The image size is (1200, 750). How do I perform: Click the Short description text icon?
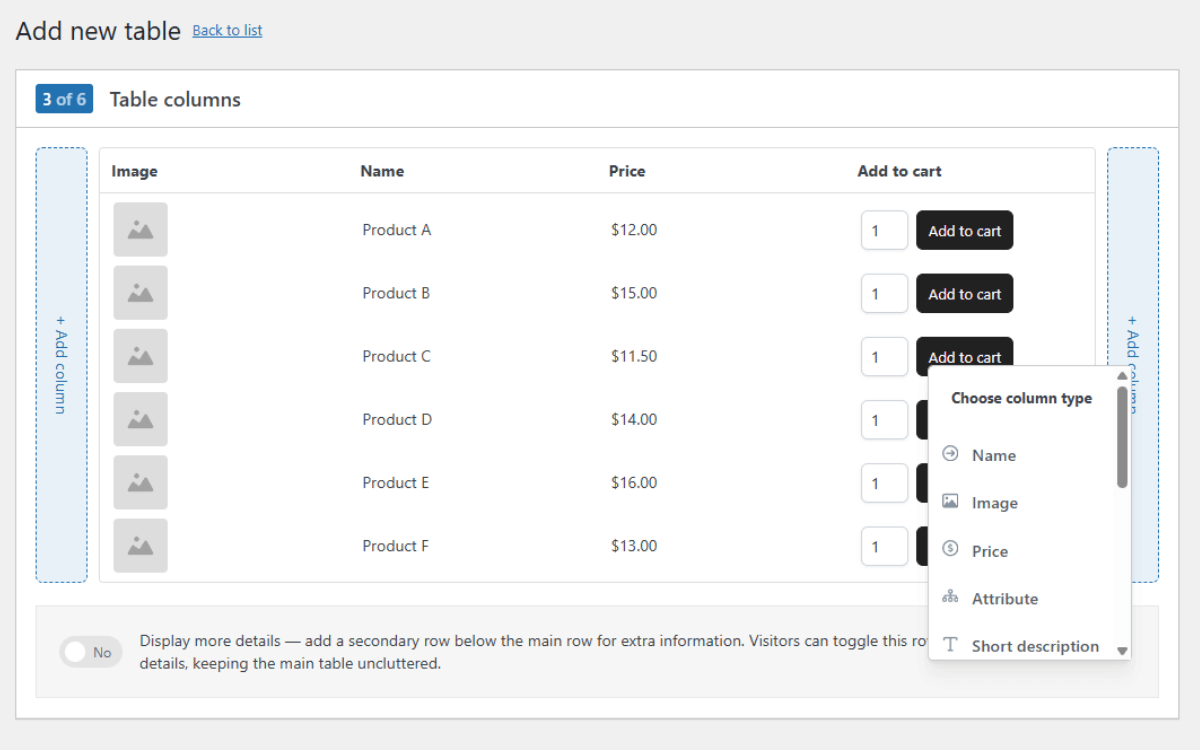[x=950, y=645]
